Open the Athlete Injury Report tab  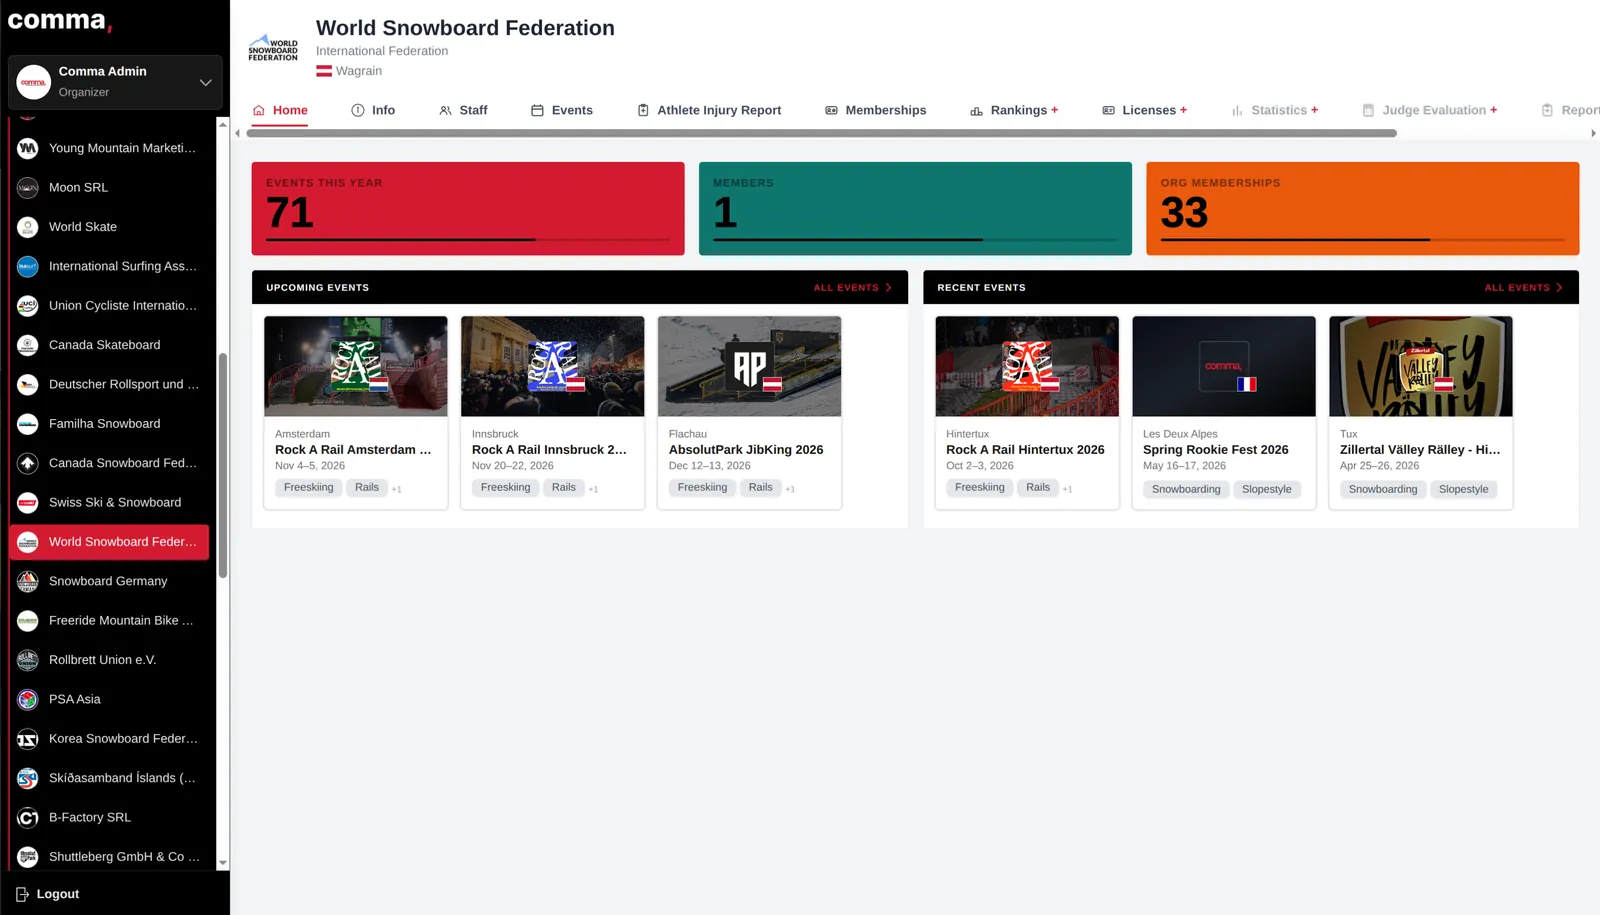[x=709, y=110]
